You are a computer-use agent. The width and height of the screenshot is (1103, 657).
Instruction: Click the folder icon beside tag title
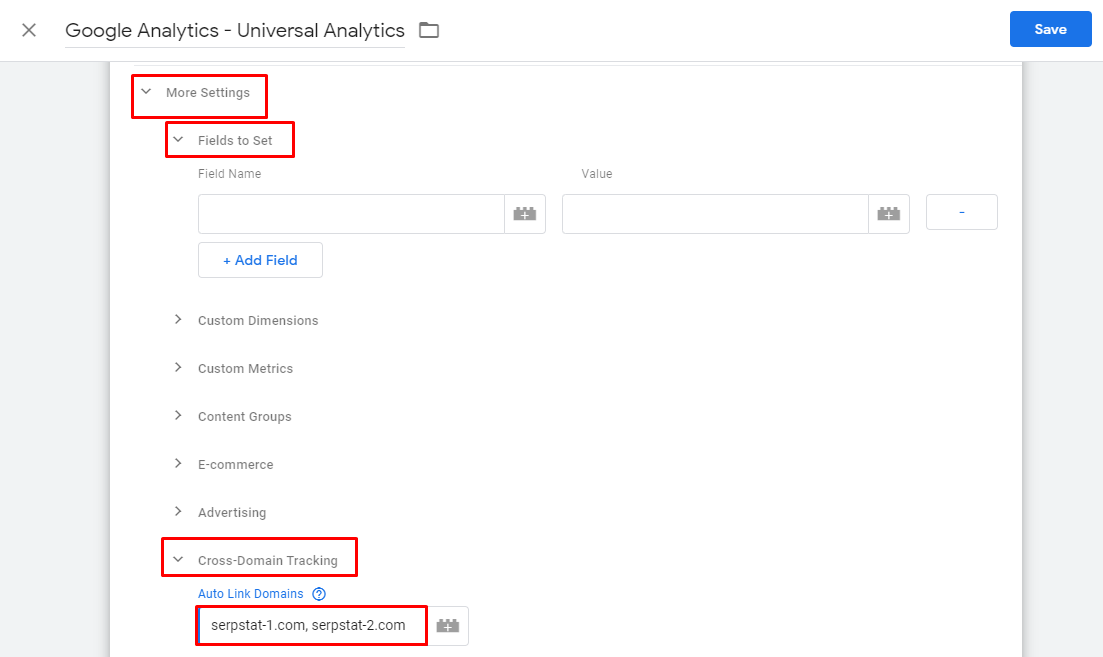pyautogui.click(x=429, y=29)
